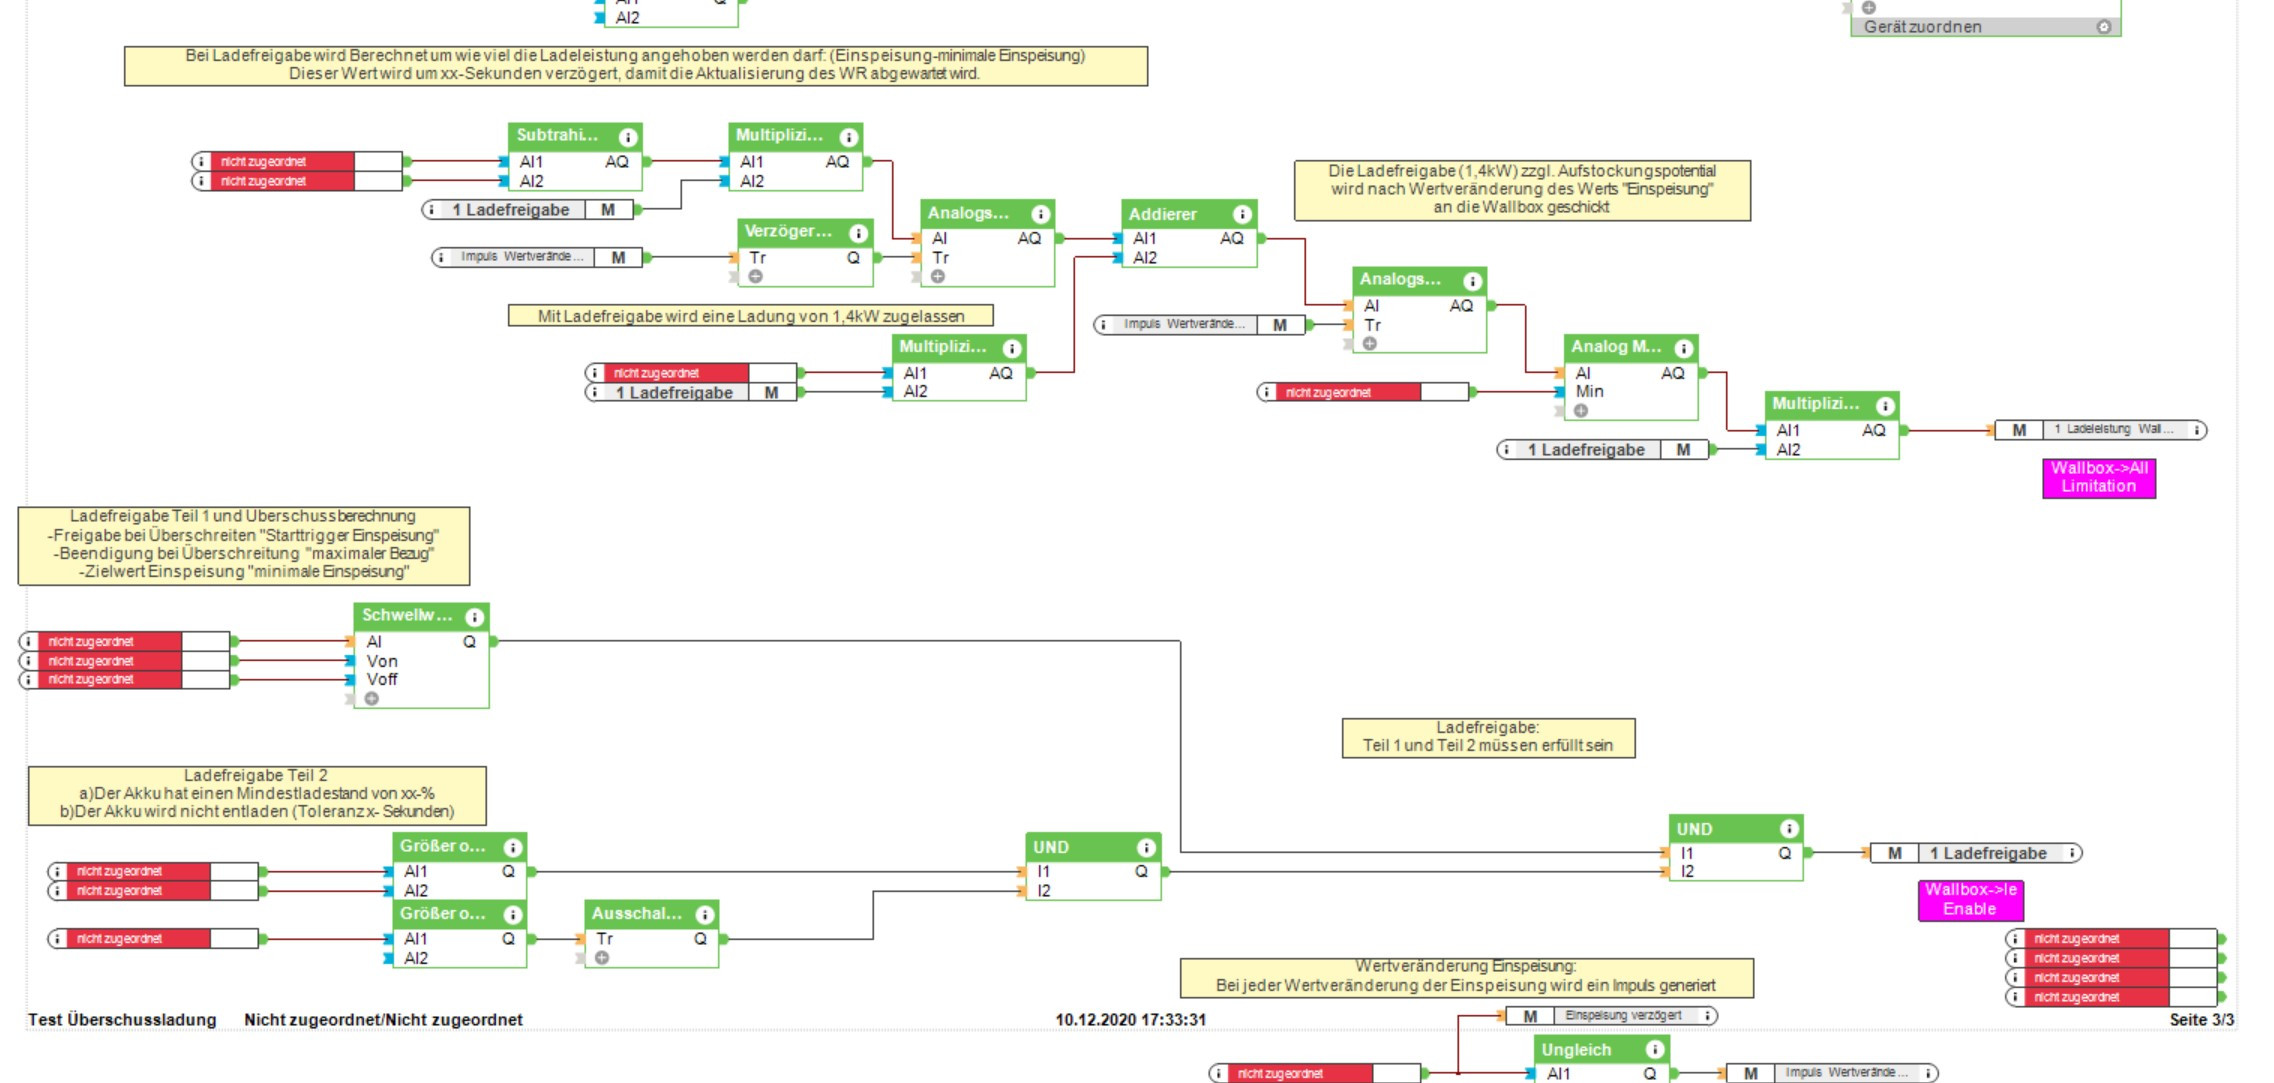Select note 'Mit Ladefreigabe wird eine Ladung'

750,316
